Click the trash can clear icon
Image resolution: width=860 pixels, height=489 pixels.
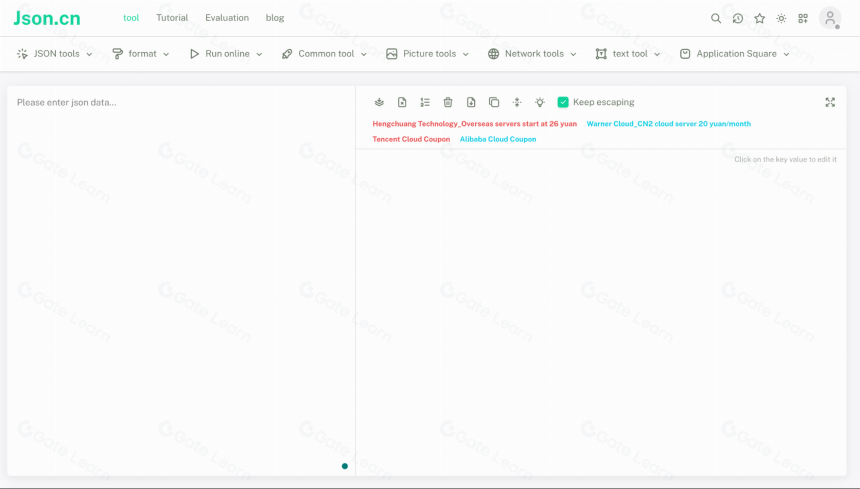[448, 102]
